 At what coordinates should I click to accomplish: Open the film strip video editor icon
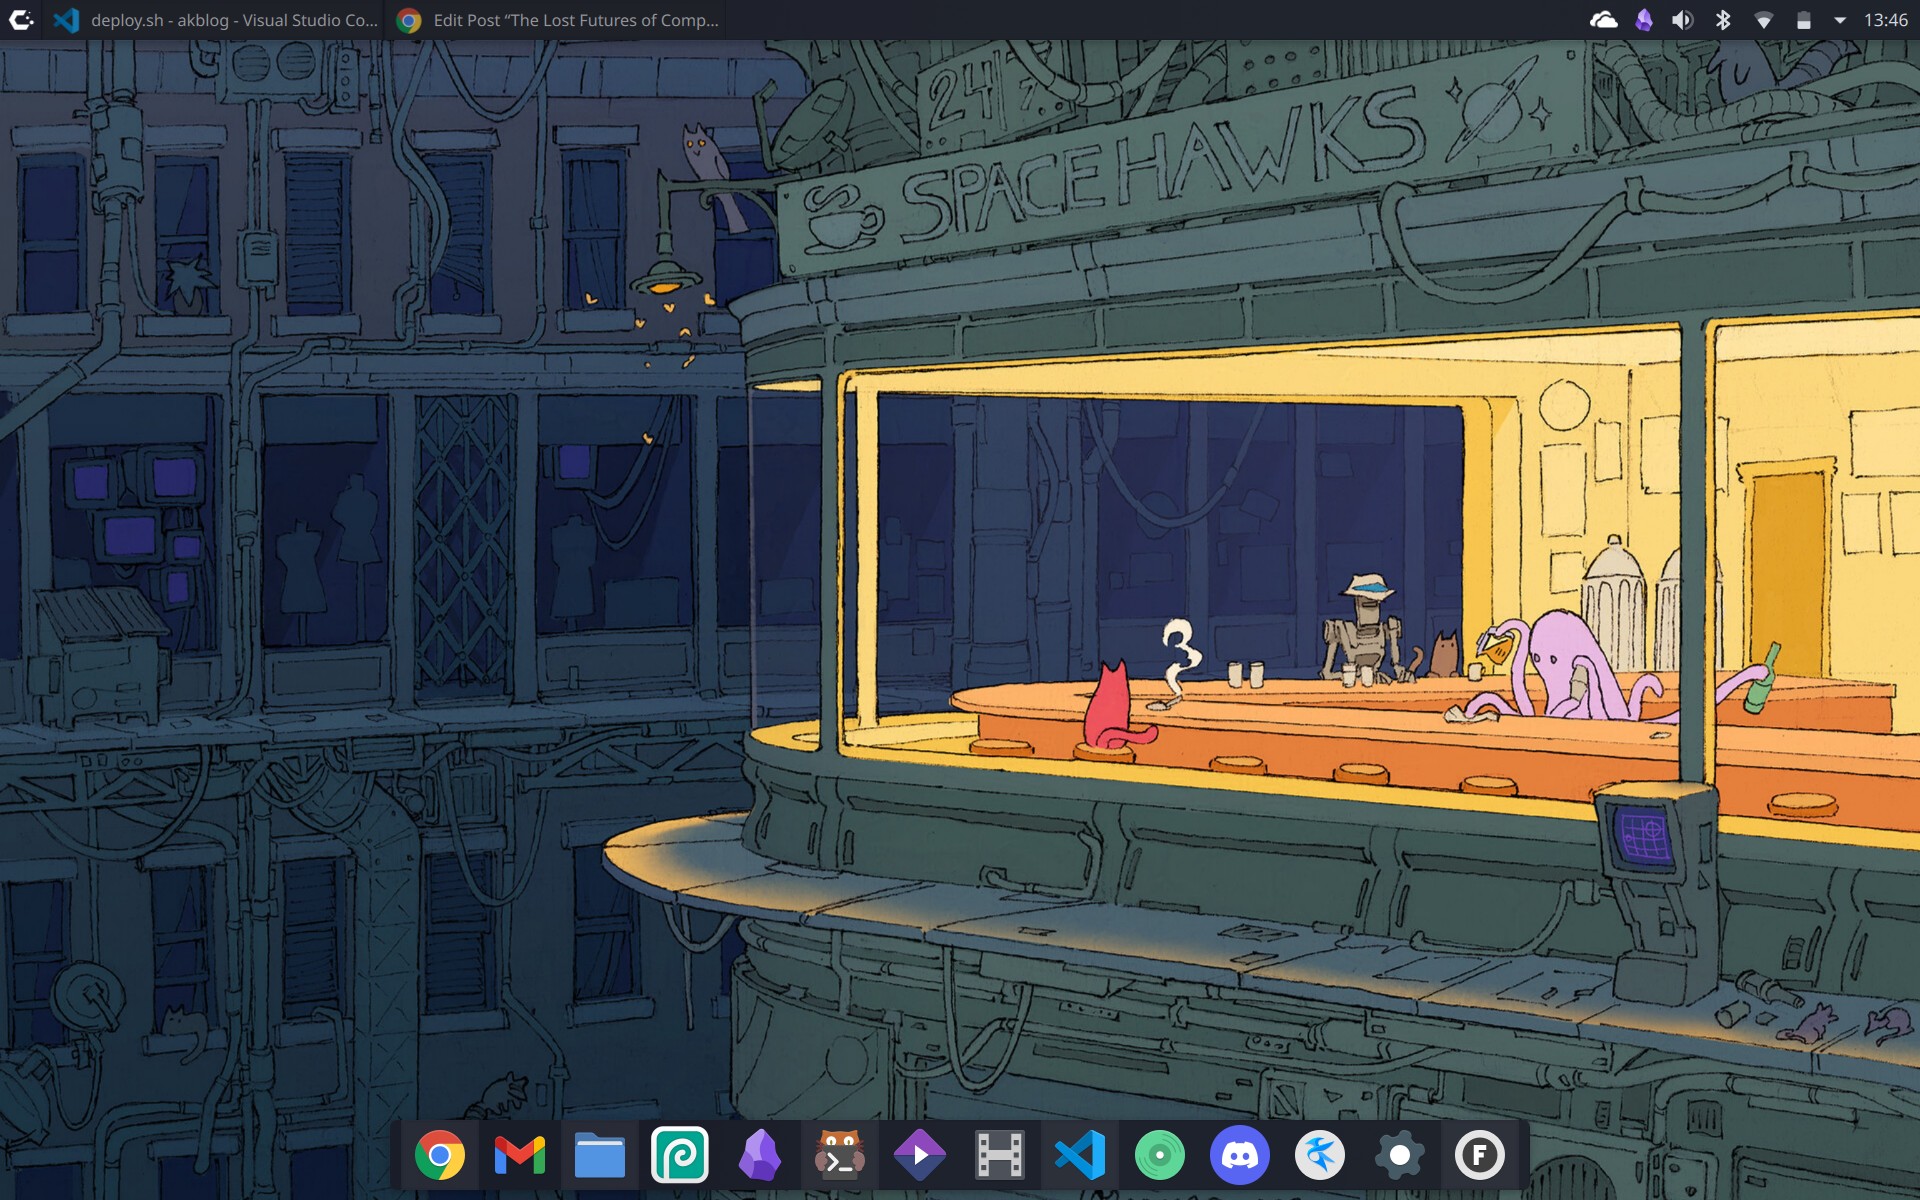coord(999,1156)
